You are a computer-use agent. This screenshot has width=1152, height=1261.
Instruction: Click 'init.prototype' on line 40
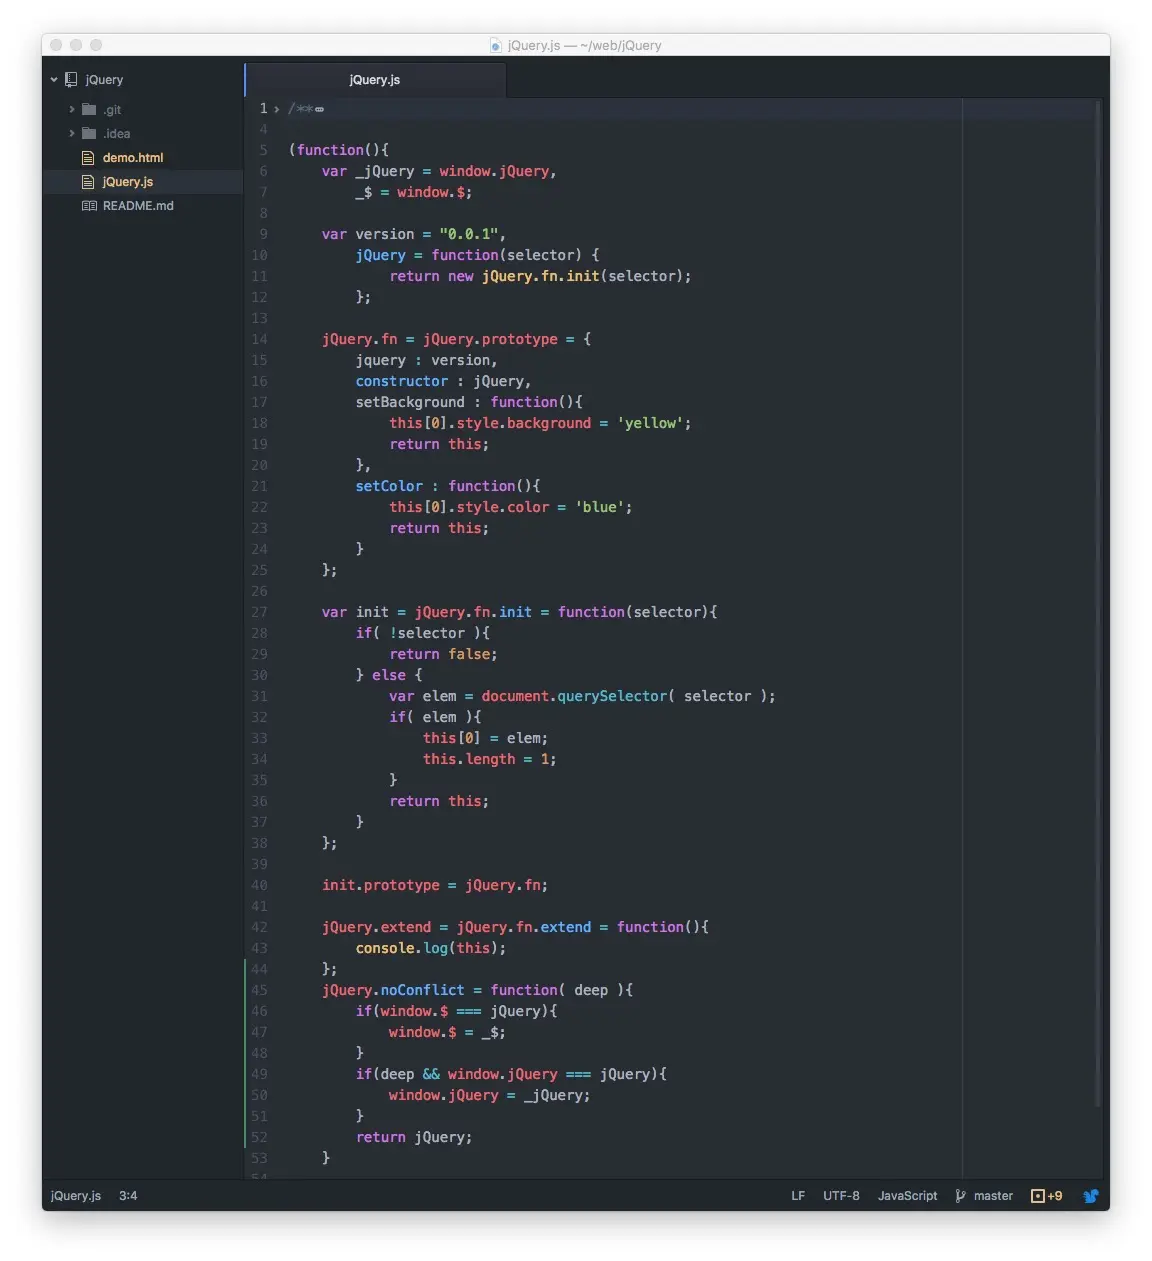[381, 886]
